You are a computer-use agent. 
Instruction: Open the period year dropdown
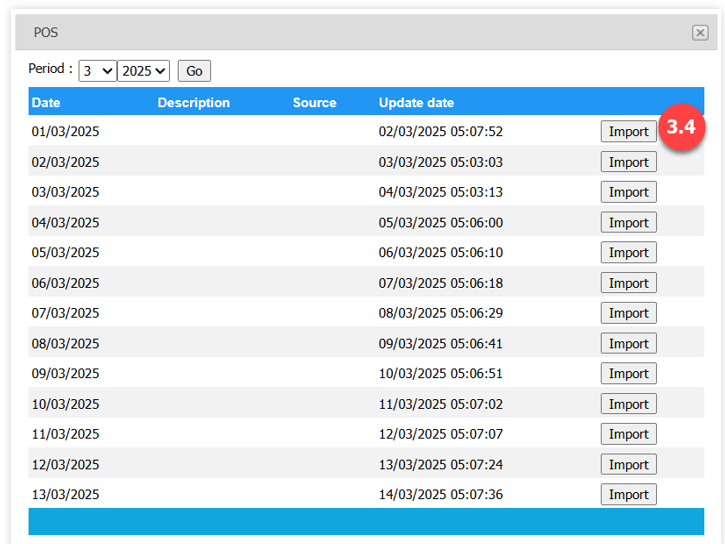(143, 71)
